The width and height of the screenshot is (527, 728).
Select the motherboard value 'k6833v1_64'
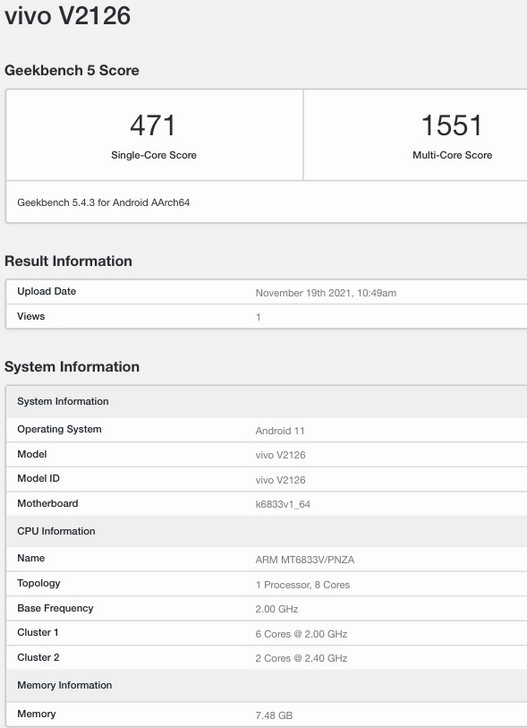(283, 505)
